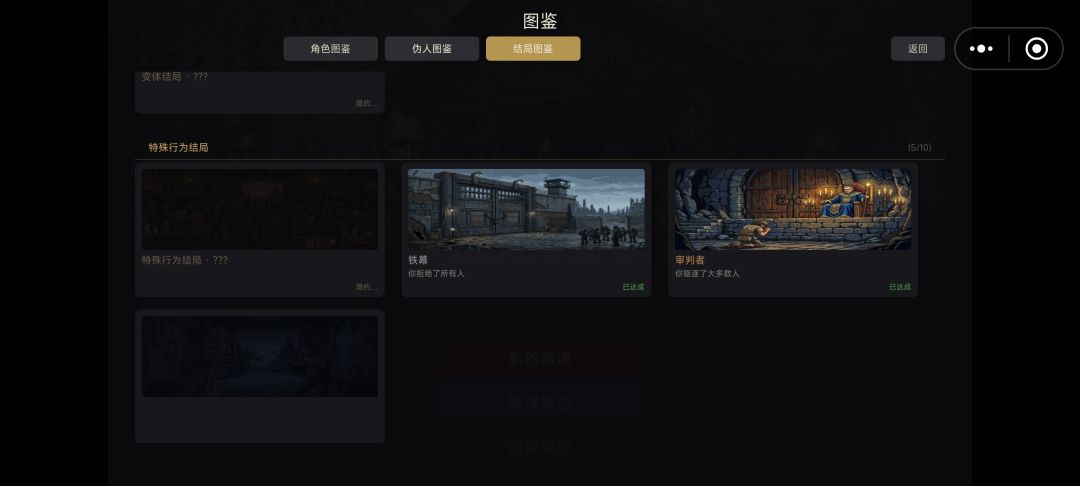Click the 铁幕 ending title

(x=418, y=260)
